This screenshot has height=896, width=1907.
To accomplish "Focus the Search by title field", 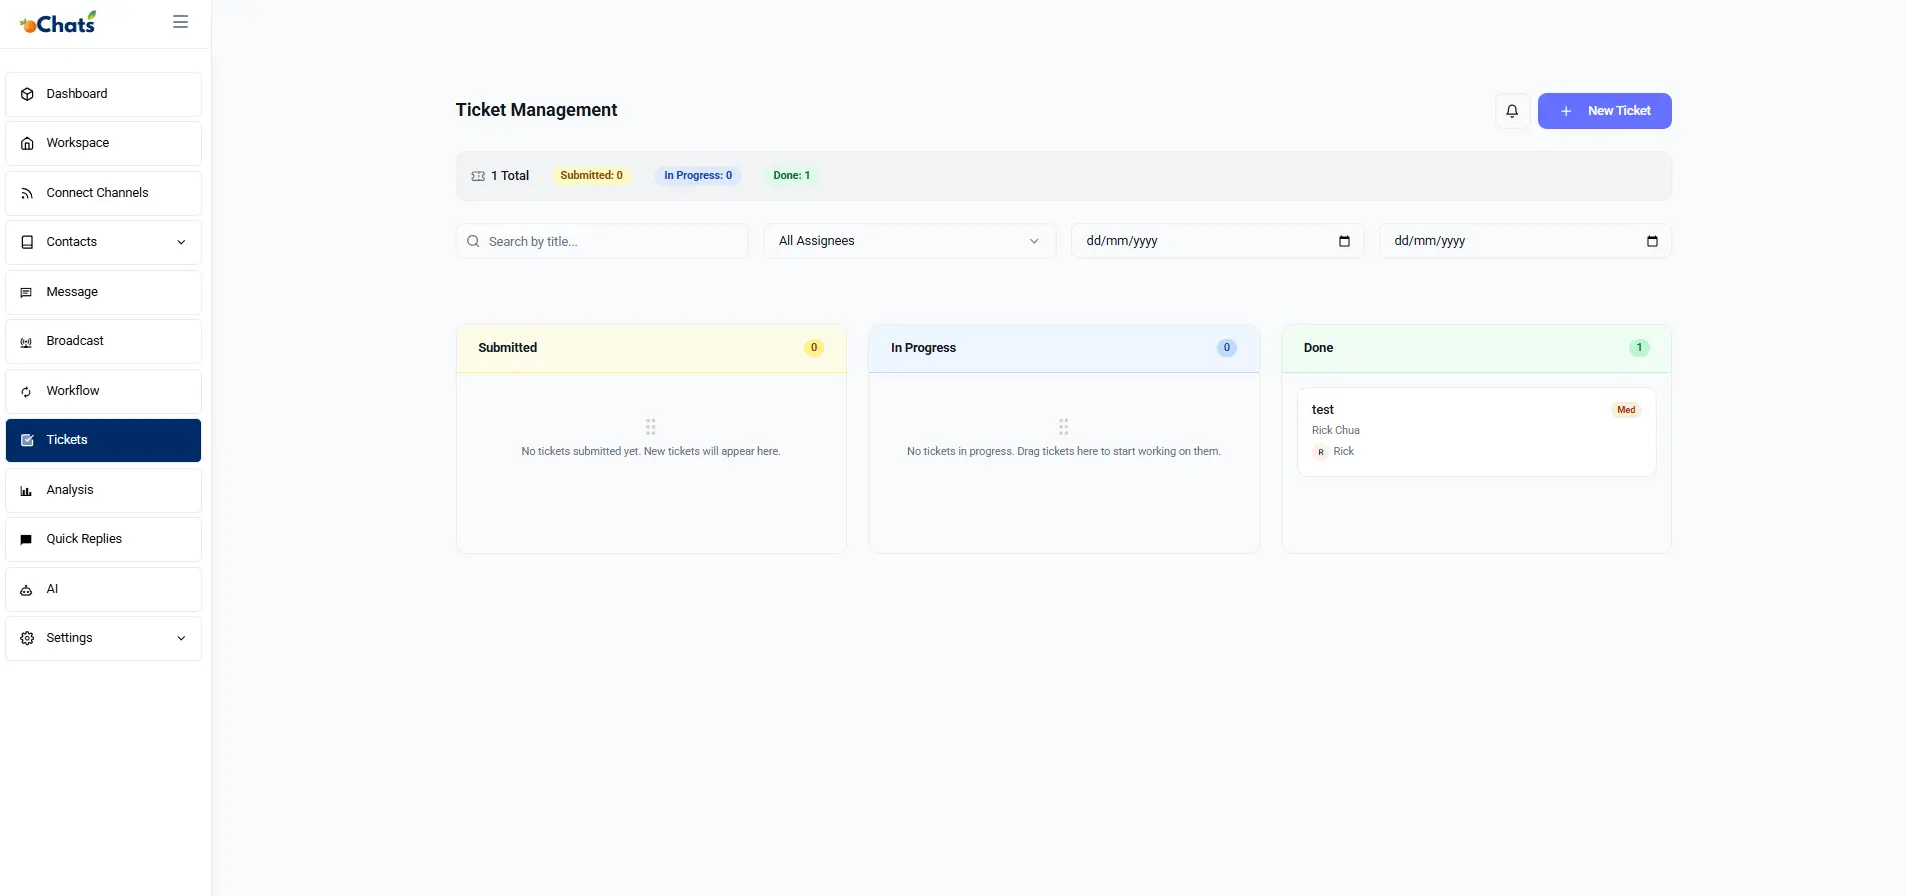I will point(602,241).
